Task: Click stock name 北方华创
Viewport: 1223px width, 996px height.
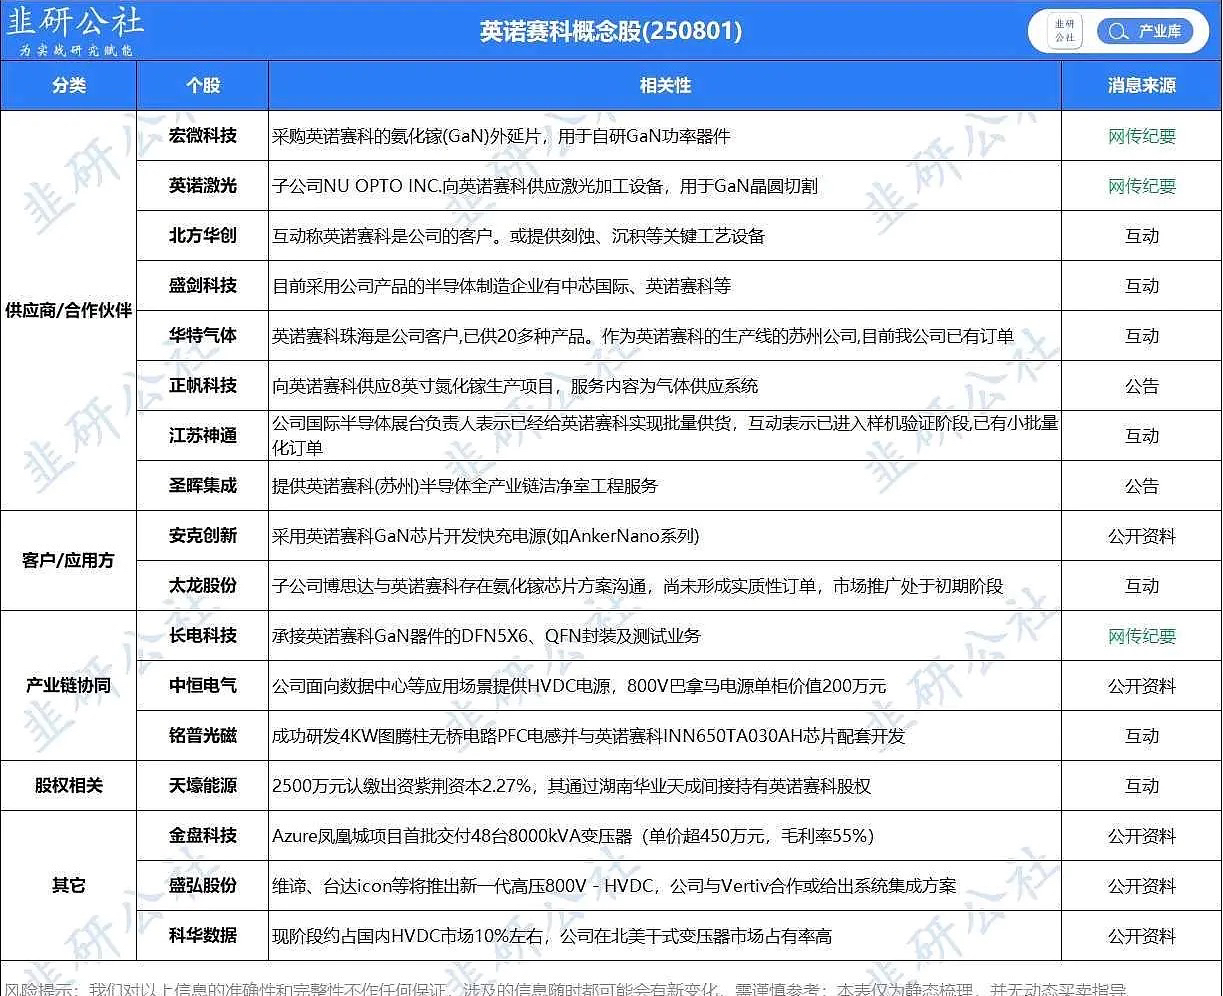Action: click(x=203, y=235)
